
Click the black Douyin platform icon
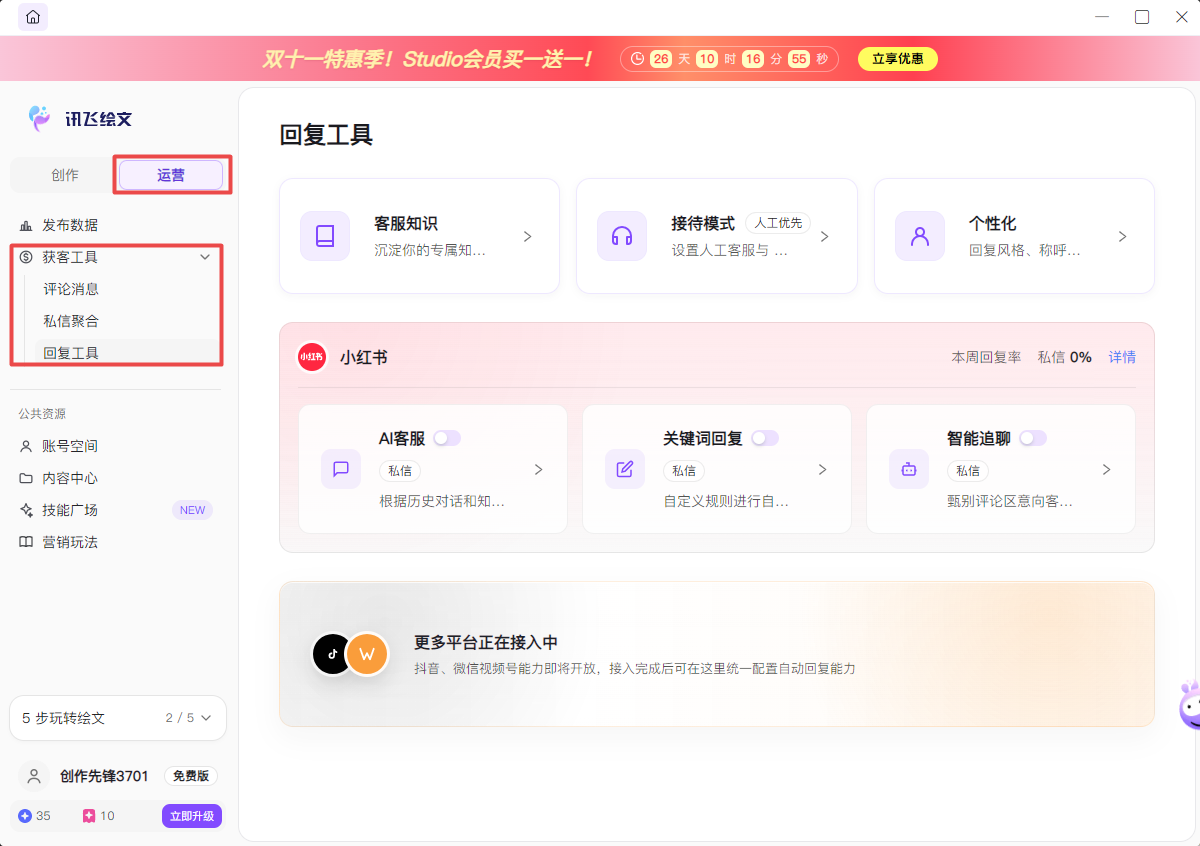(x=332, y=654)
